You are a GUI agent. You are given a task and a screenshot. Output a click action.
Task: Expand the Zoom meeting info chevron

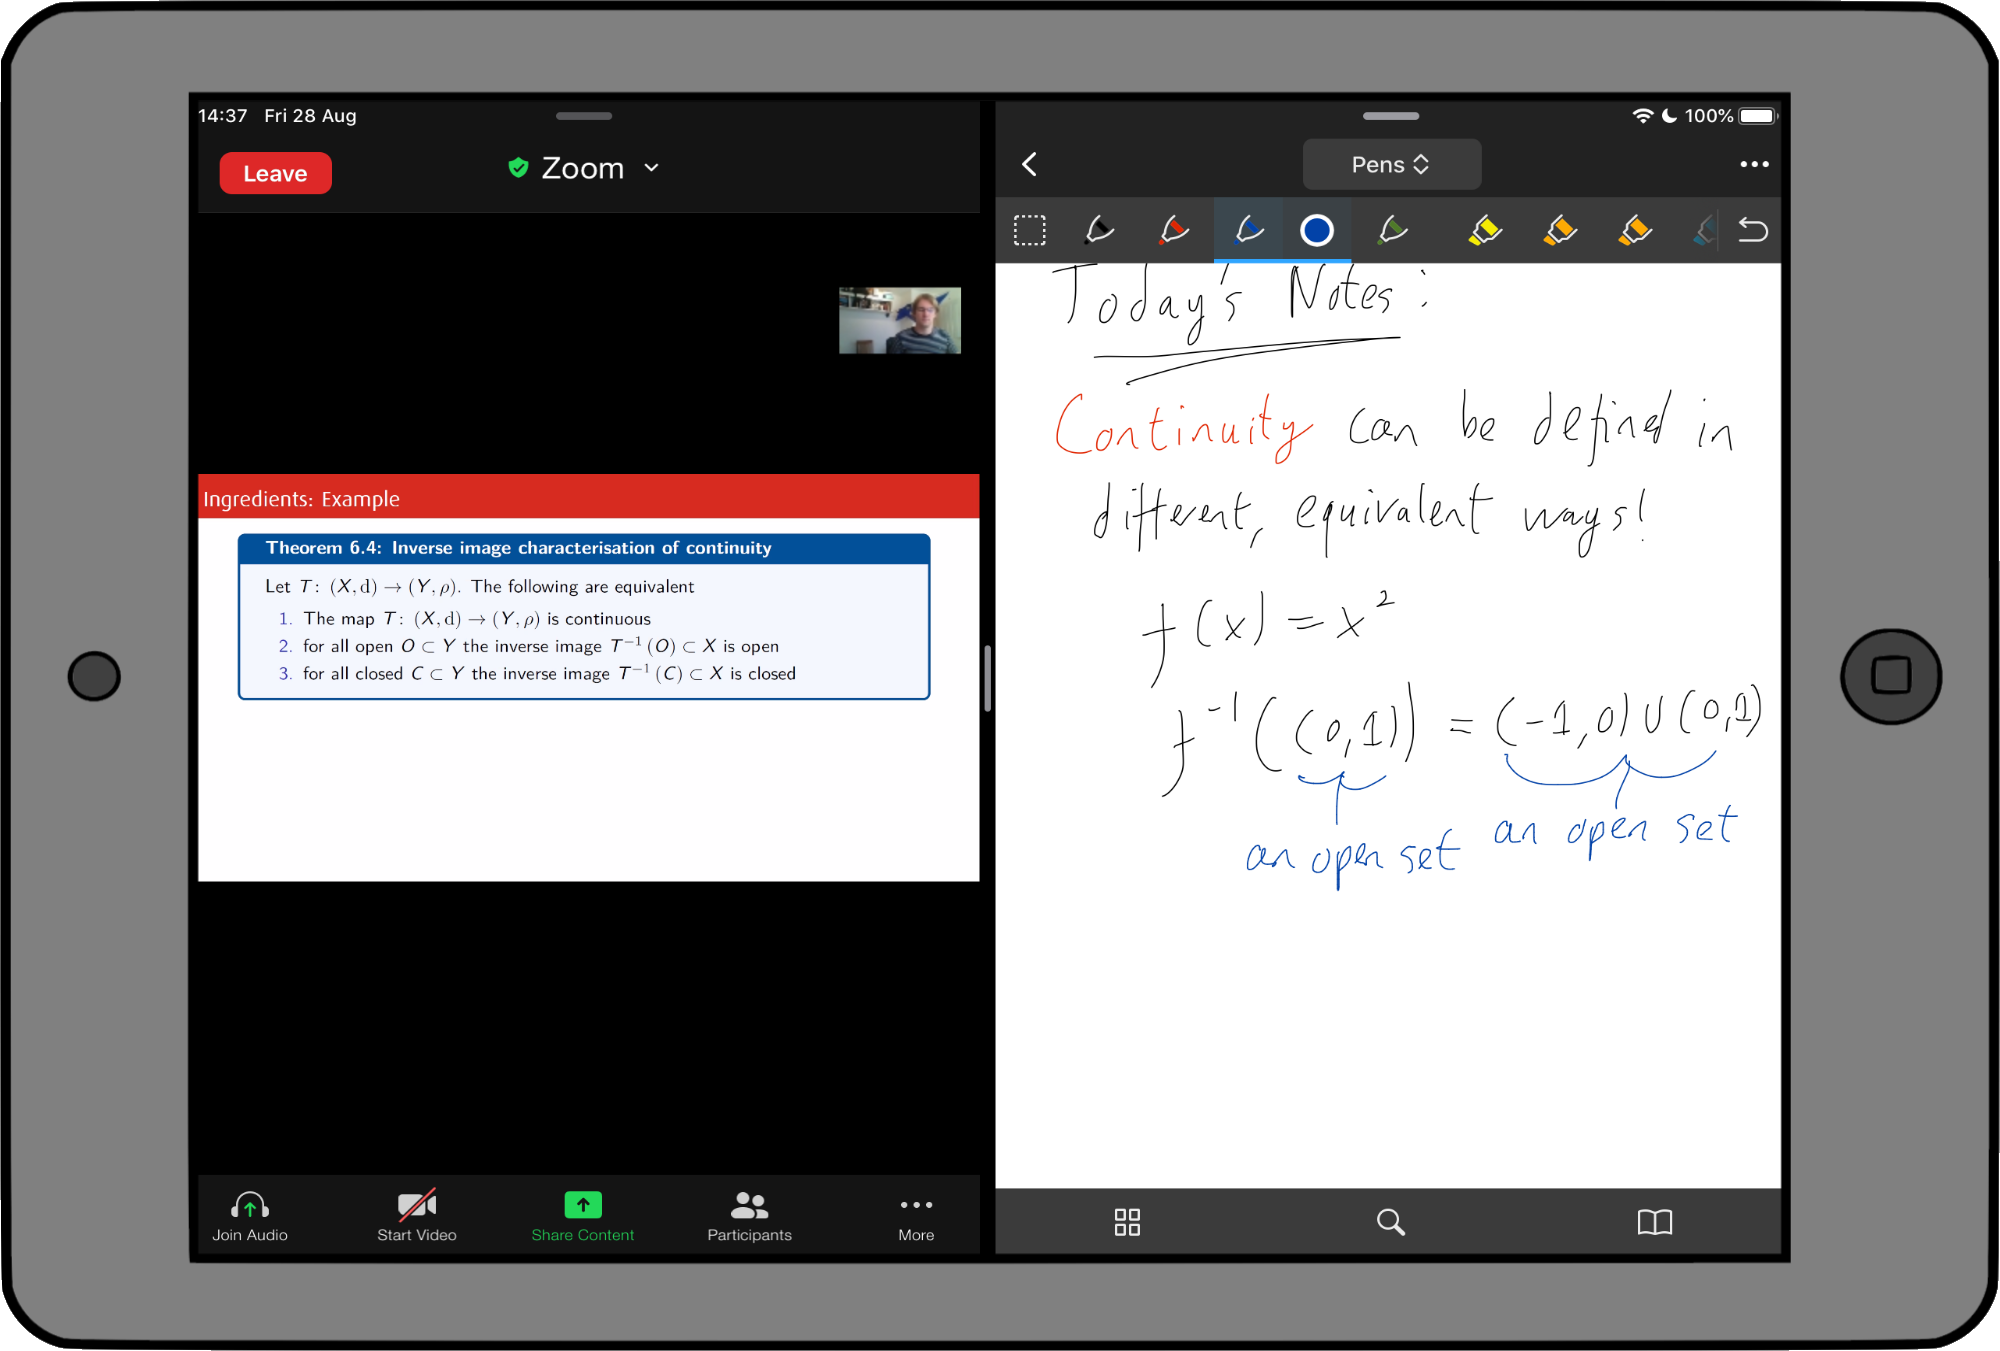click(x=652, y=168)
